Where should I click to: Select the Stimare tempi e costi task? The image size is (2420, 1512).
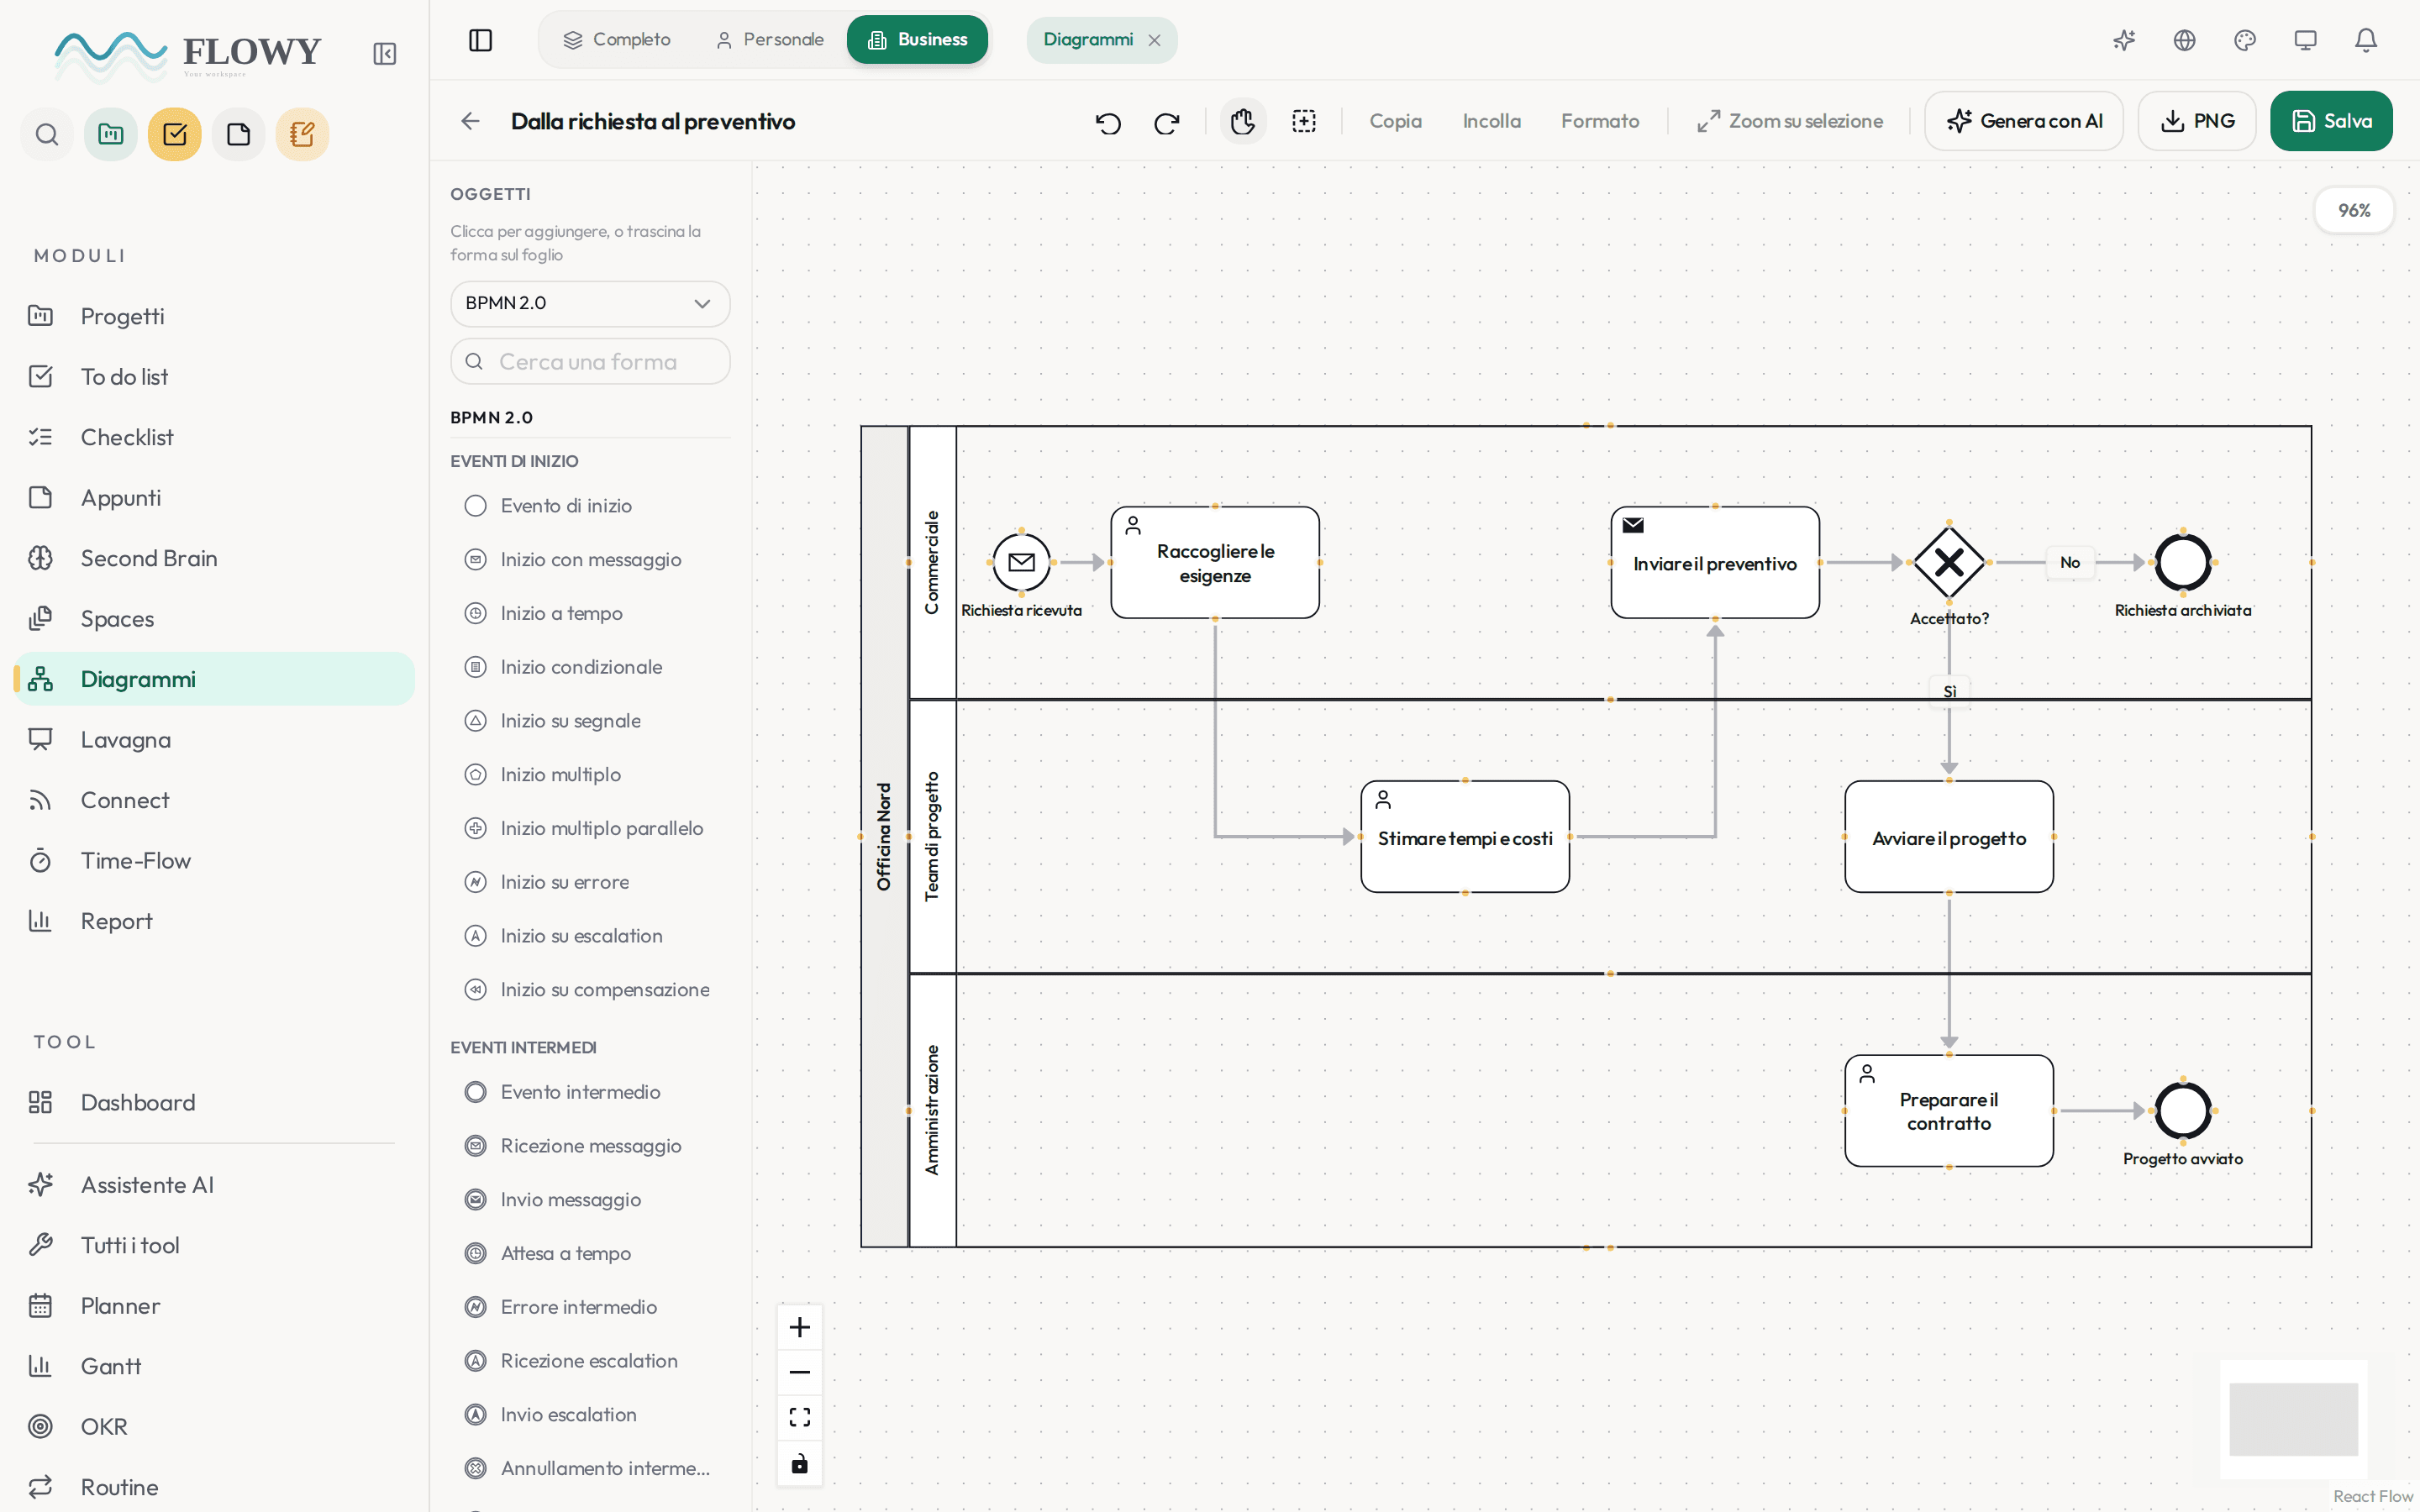[1465, 837]
